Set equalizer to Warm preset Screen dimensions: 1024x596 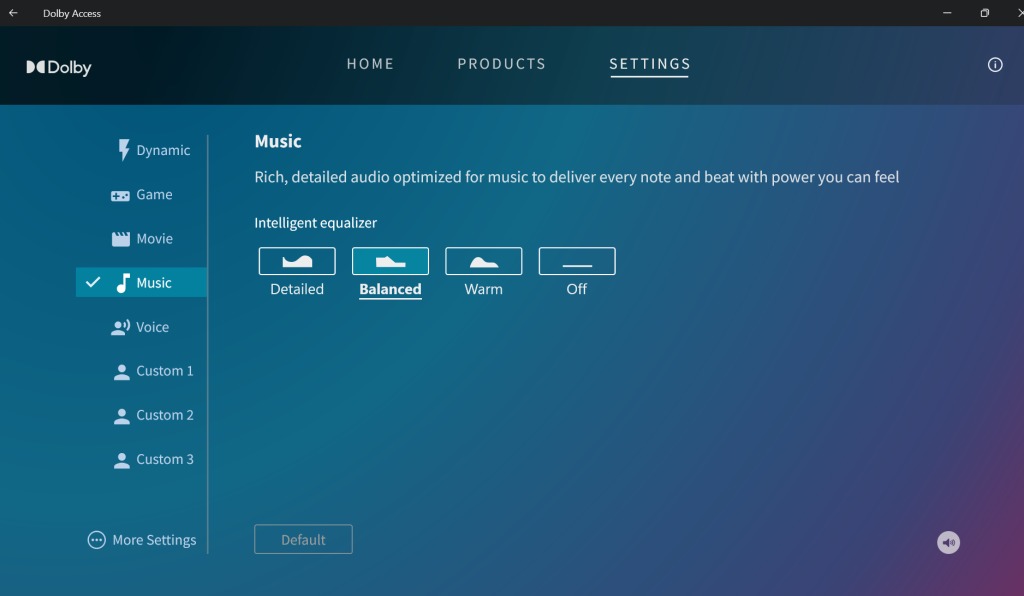483,261
